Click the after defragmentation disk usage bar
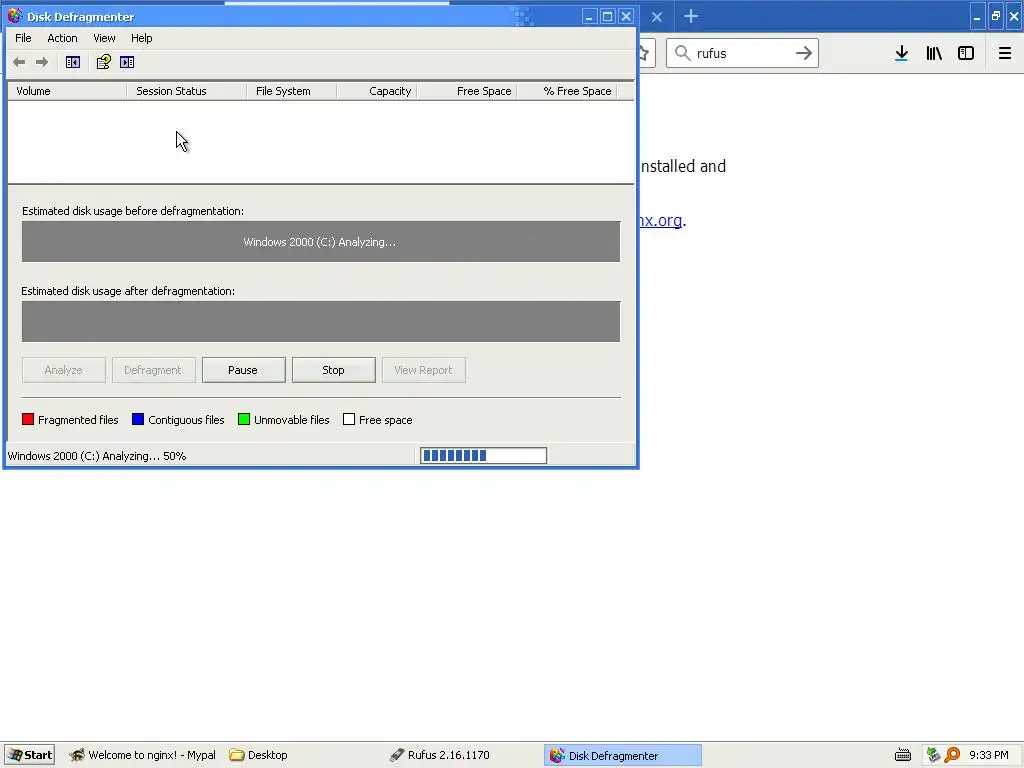 (x=321, y=321)
